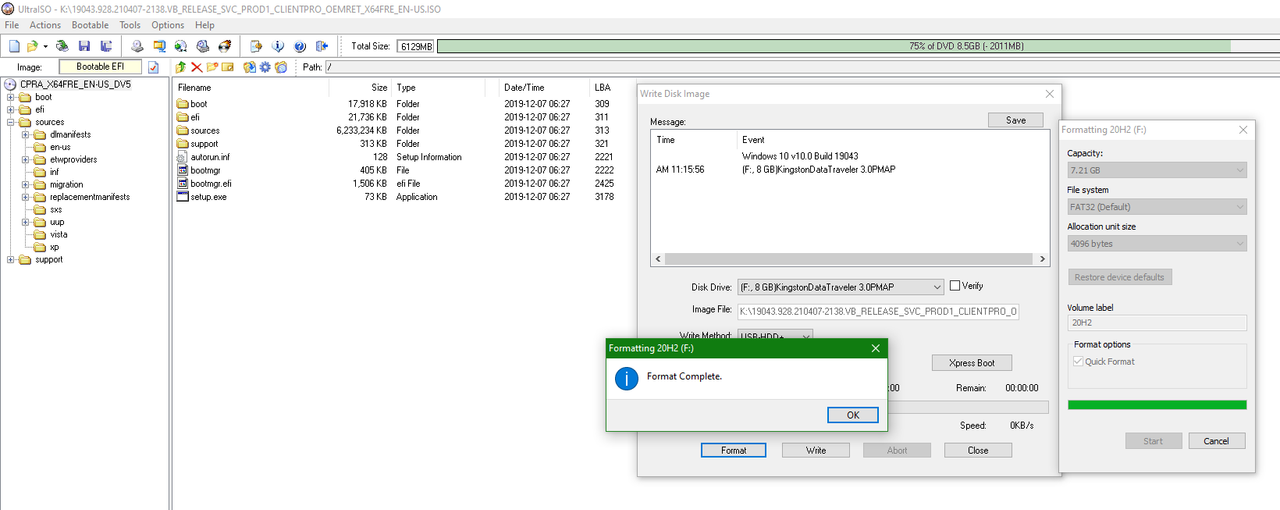The width and height of the screenshot is (1280, 510).
Task: Click the Make CD/DVD Image disc drive icon
Action: [137, 46]
